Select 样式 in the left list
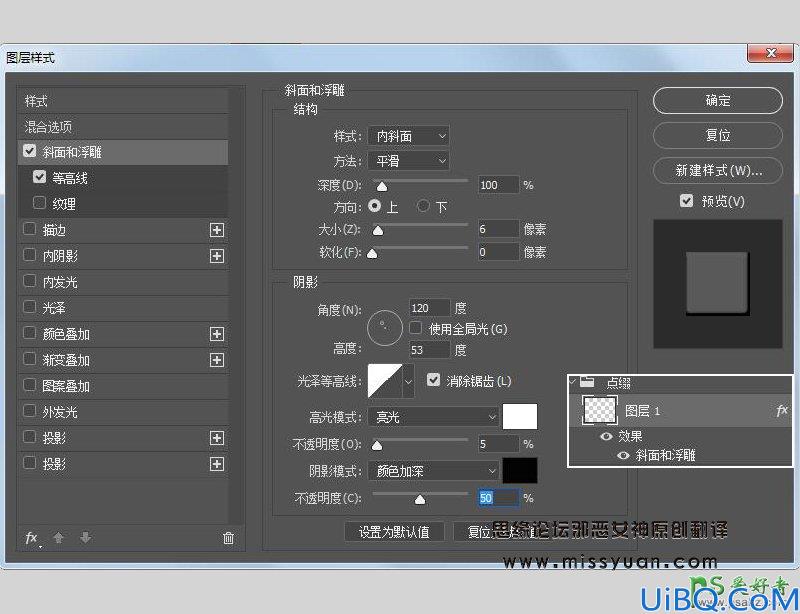 (x=122, y=101)
